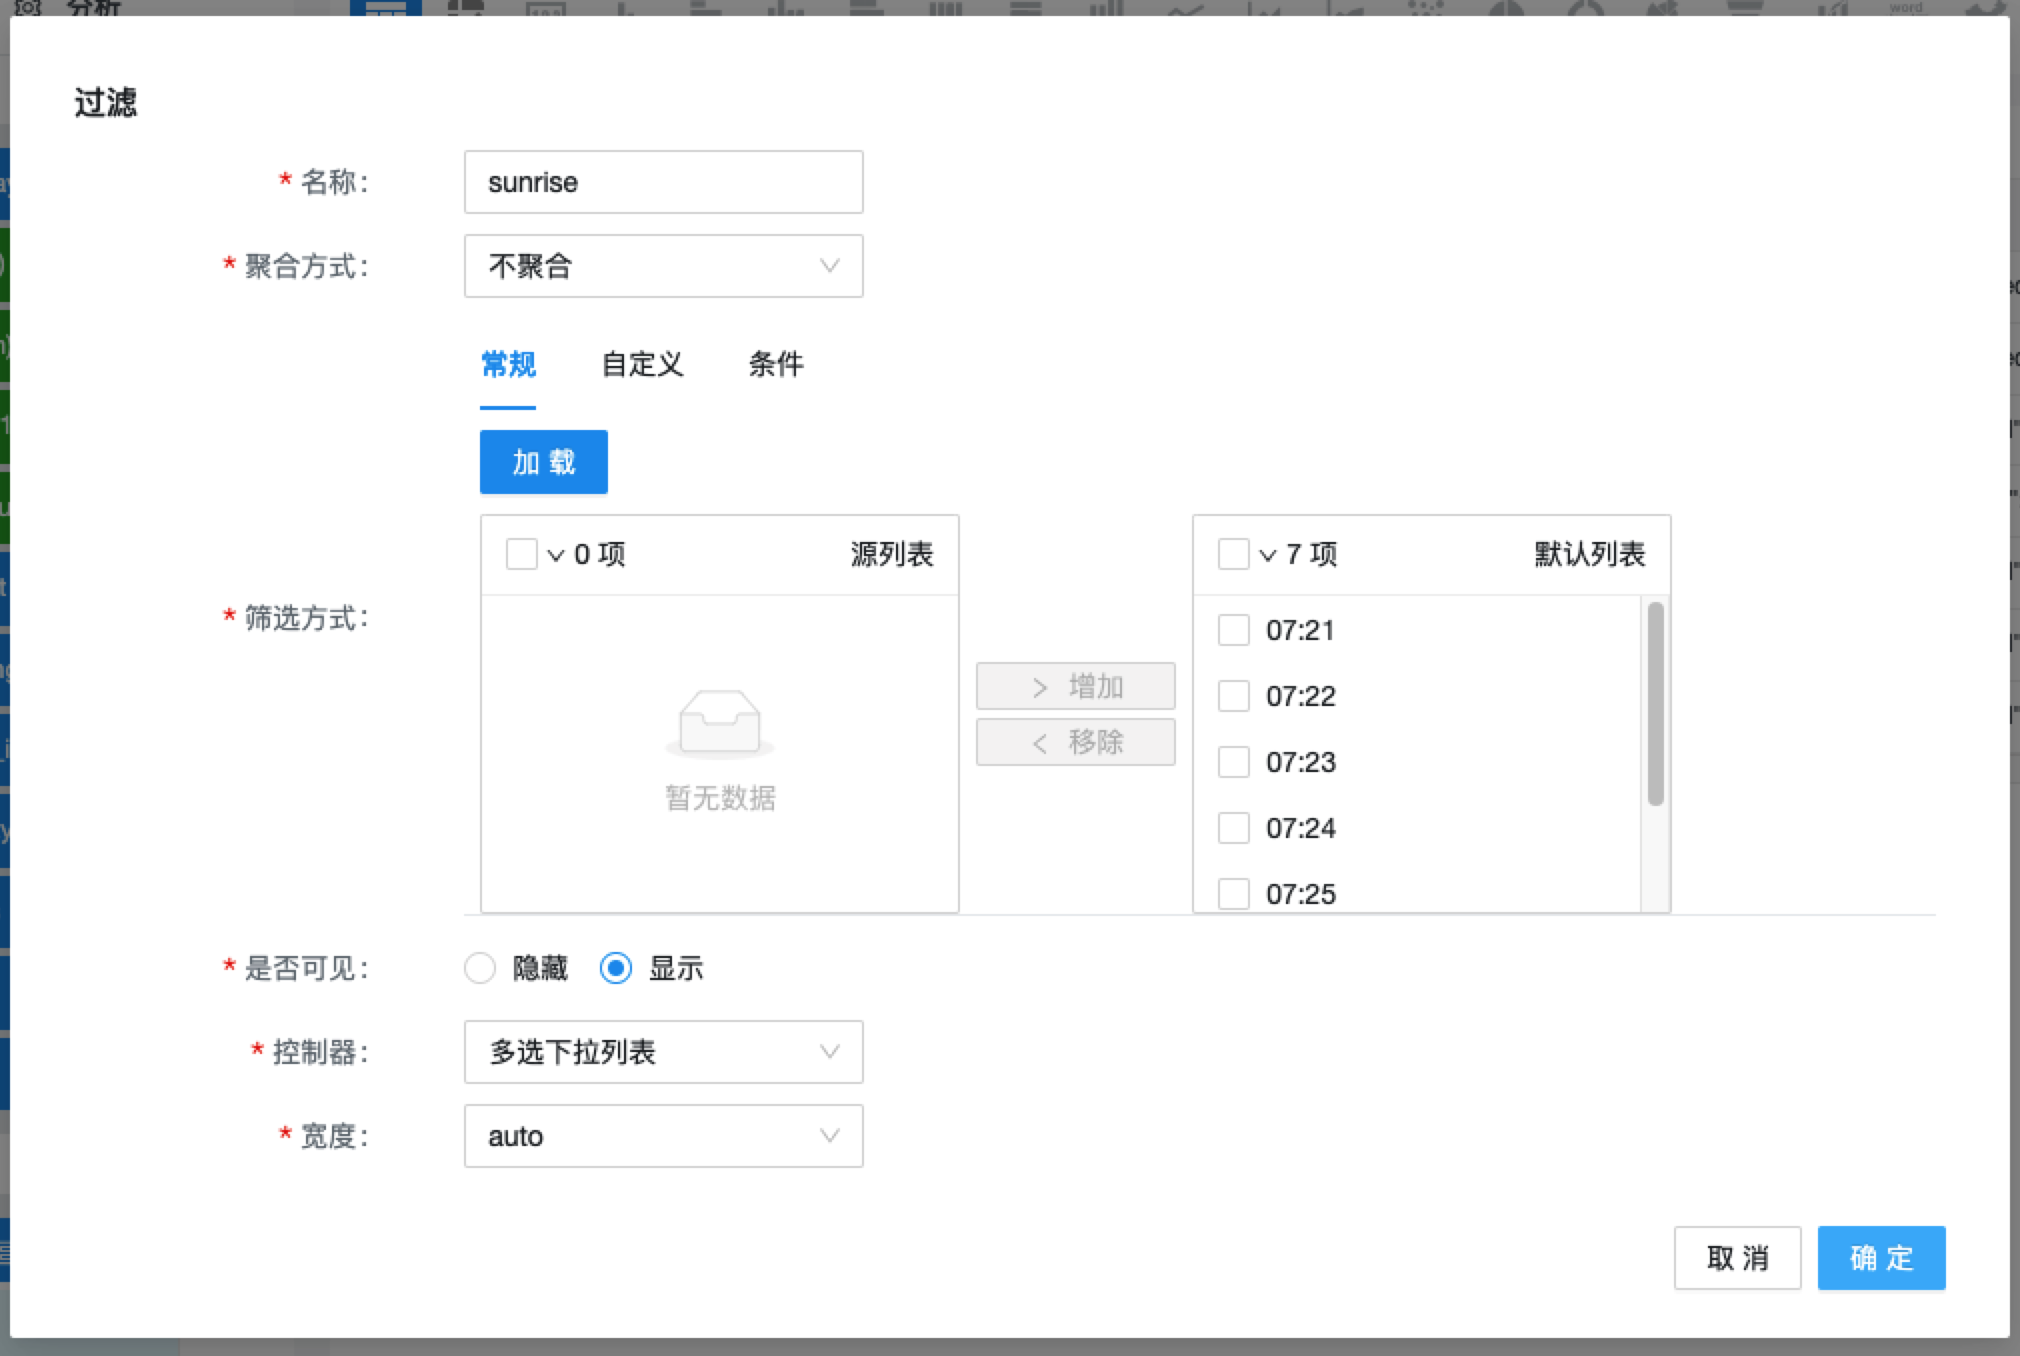Select the pie chart icon
Screen dimensions: 2020x1356
coord(1505,8)
